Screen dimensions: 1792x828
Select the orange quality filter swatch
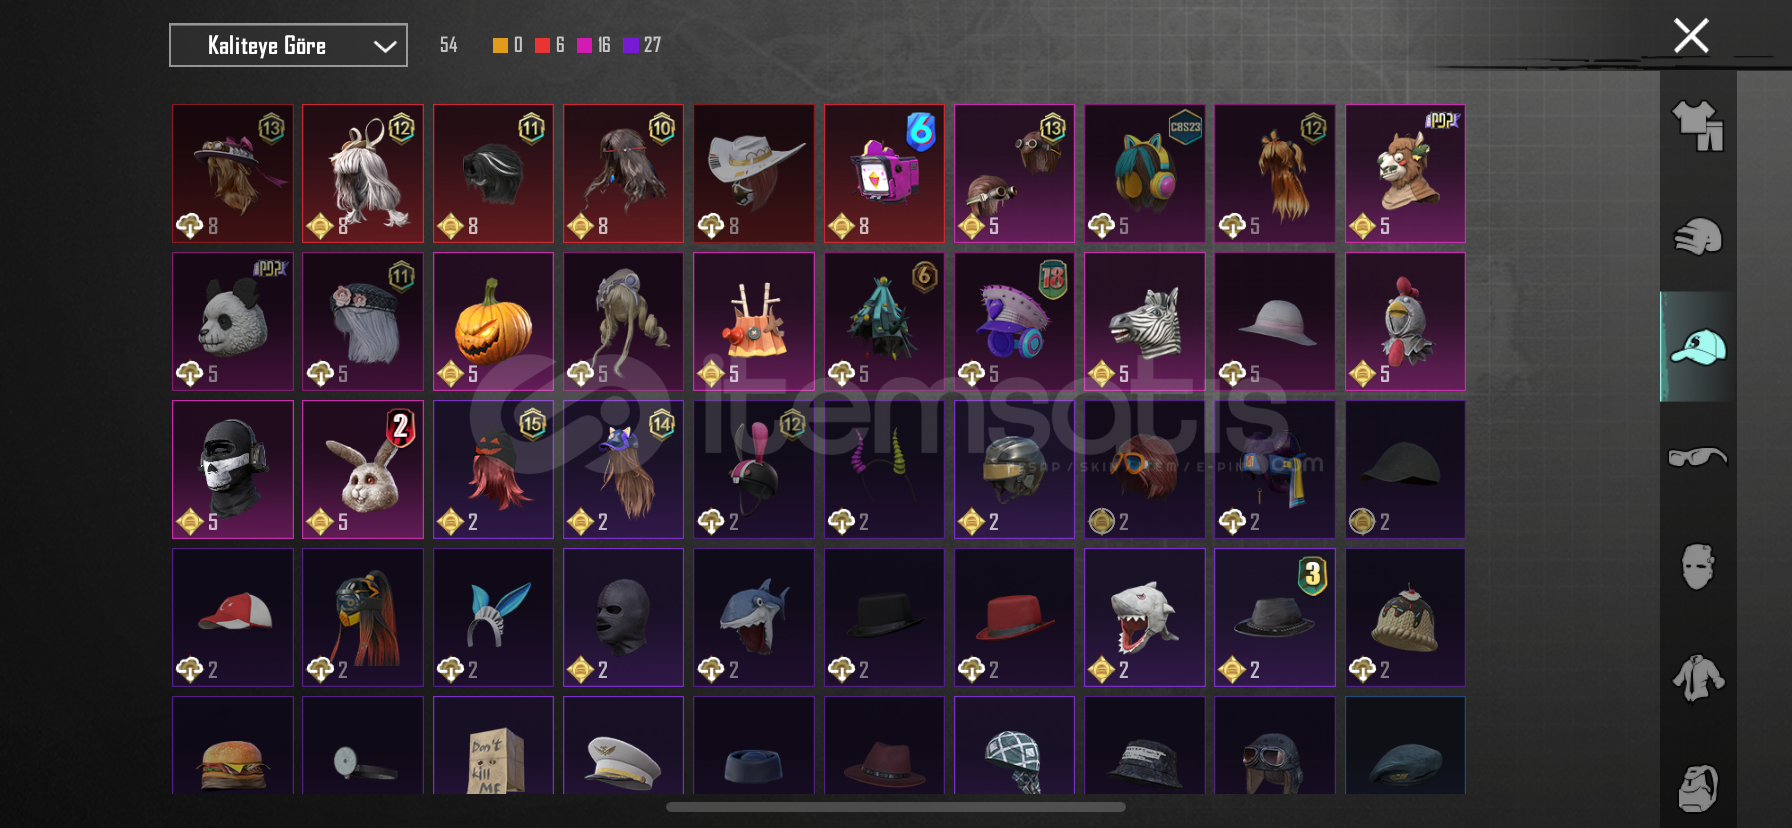[x=500, y=45]
